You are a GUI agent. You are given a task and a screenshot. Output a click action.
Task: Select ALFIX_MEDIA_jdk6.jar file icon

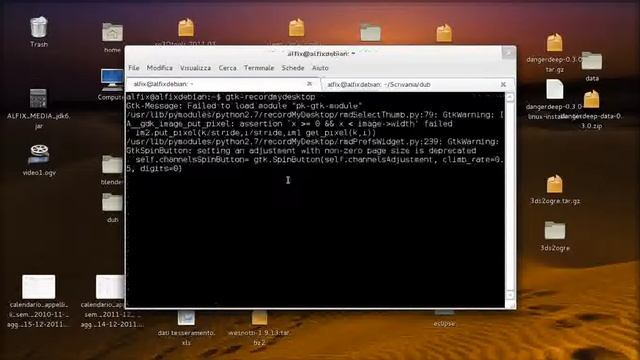point(38,99)
